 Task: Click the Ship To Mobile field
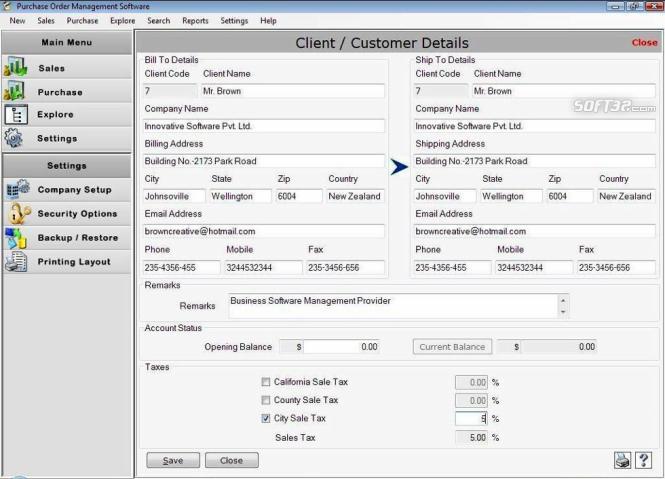(x=534, y=268)
